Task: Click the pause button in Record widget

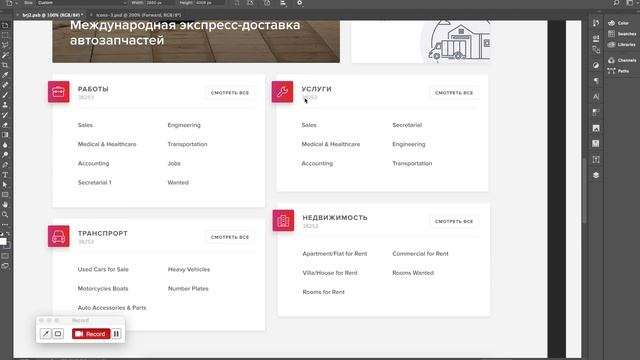Action: coord(116,334)
